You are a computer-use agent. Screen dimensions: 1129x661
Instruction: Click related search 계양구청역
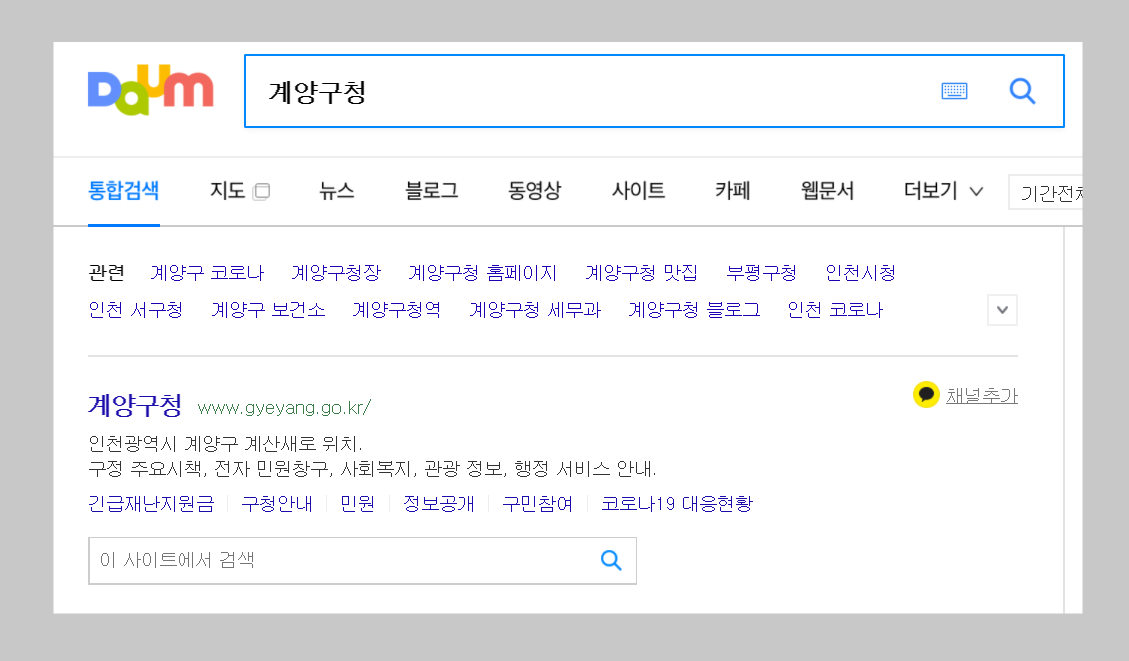tap(397, 310)
